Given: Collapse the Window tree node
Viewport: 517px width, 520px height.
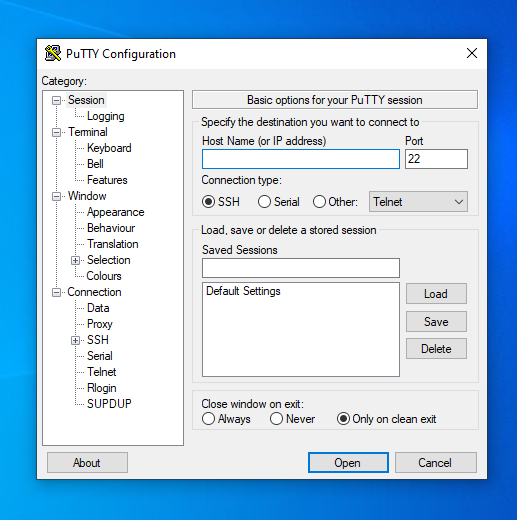Looking at the screenshot, I should click(x=56, y=196).
